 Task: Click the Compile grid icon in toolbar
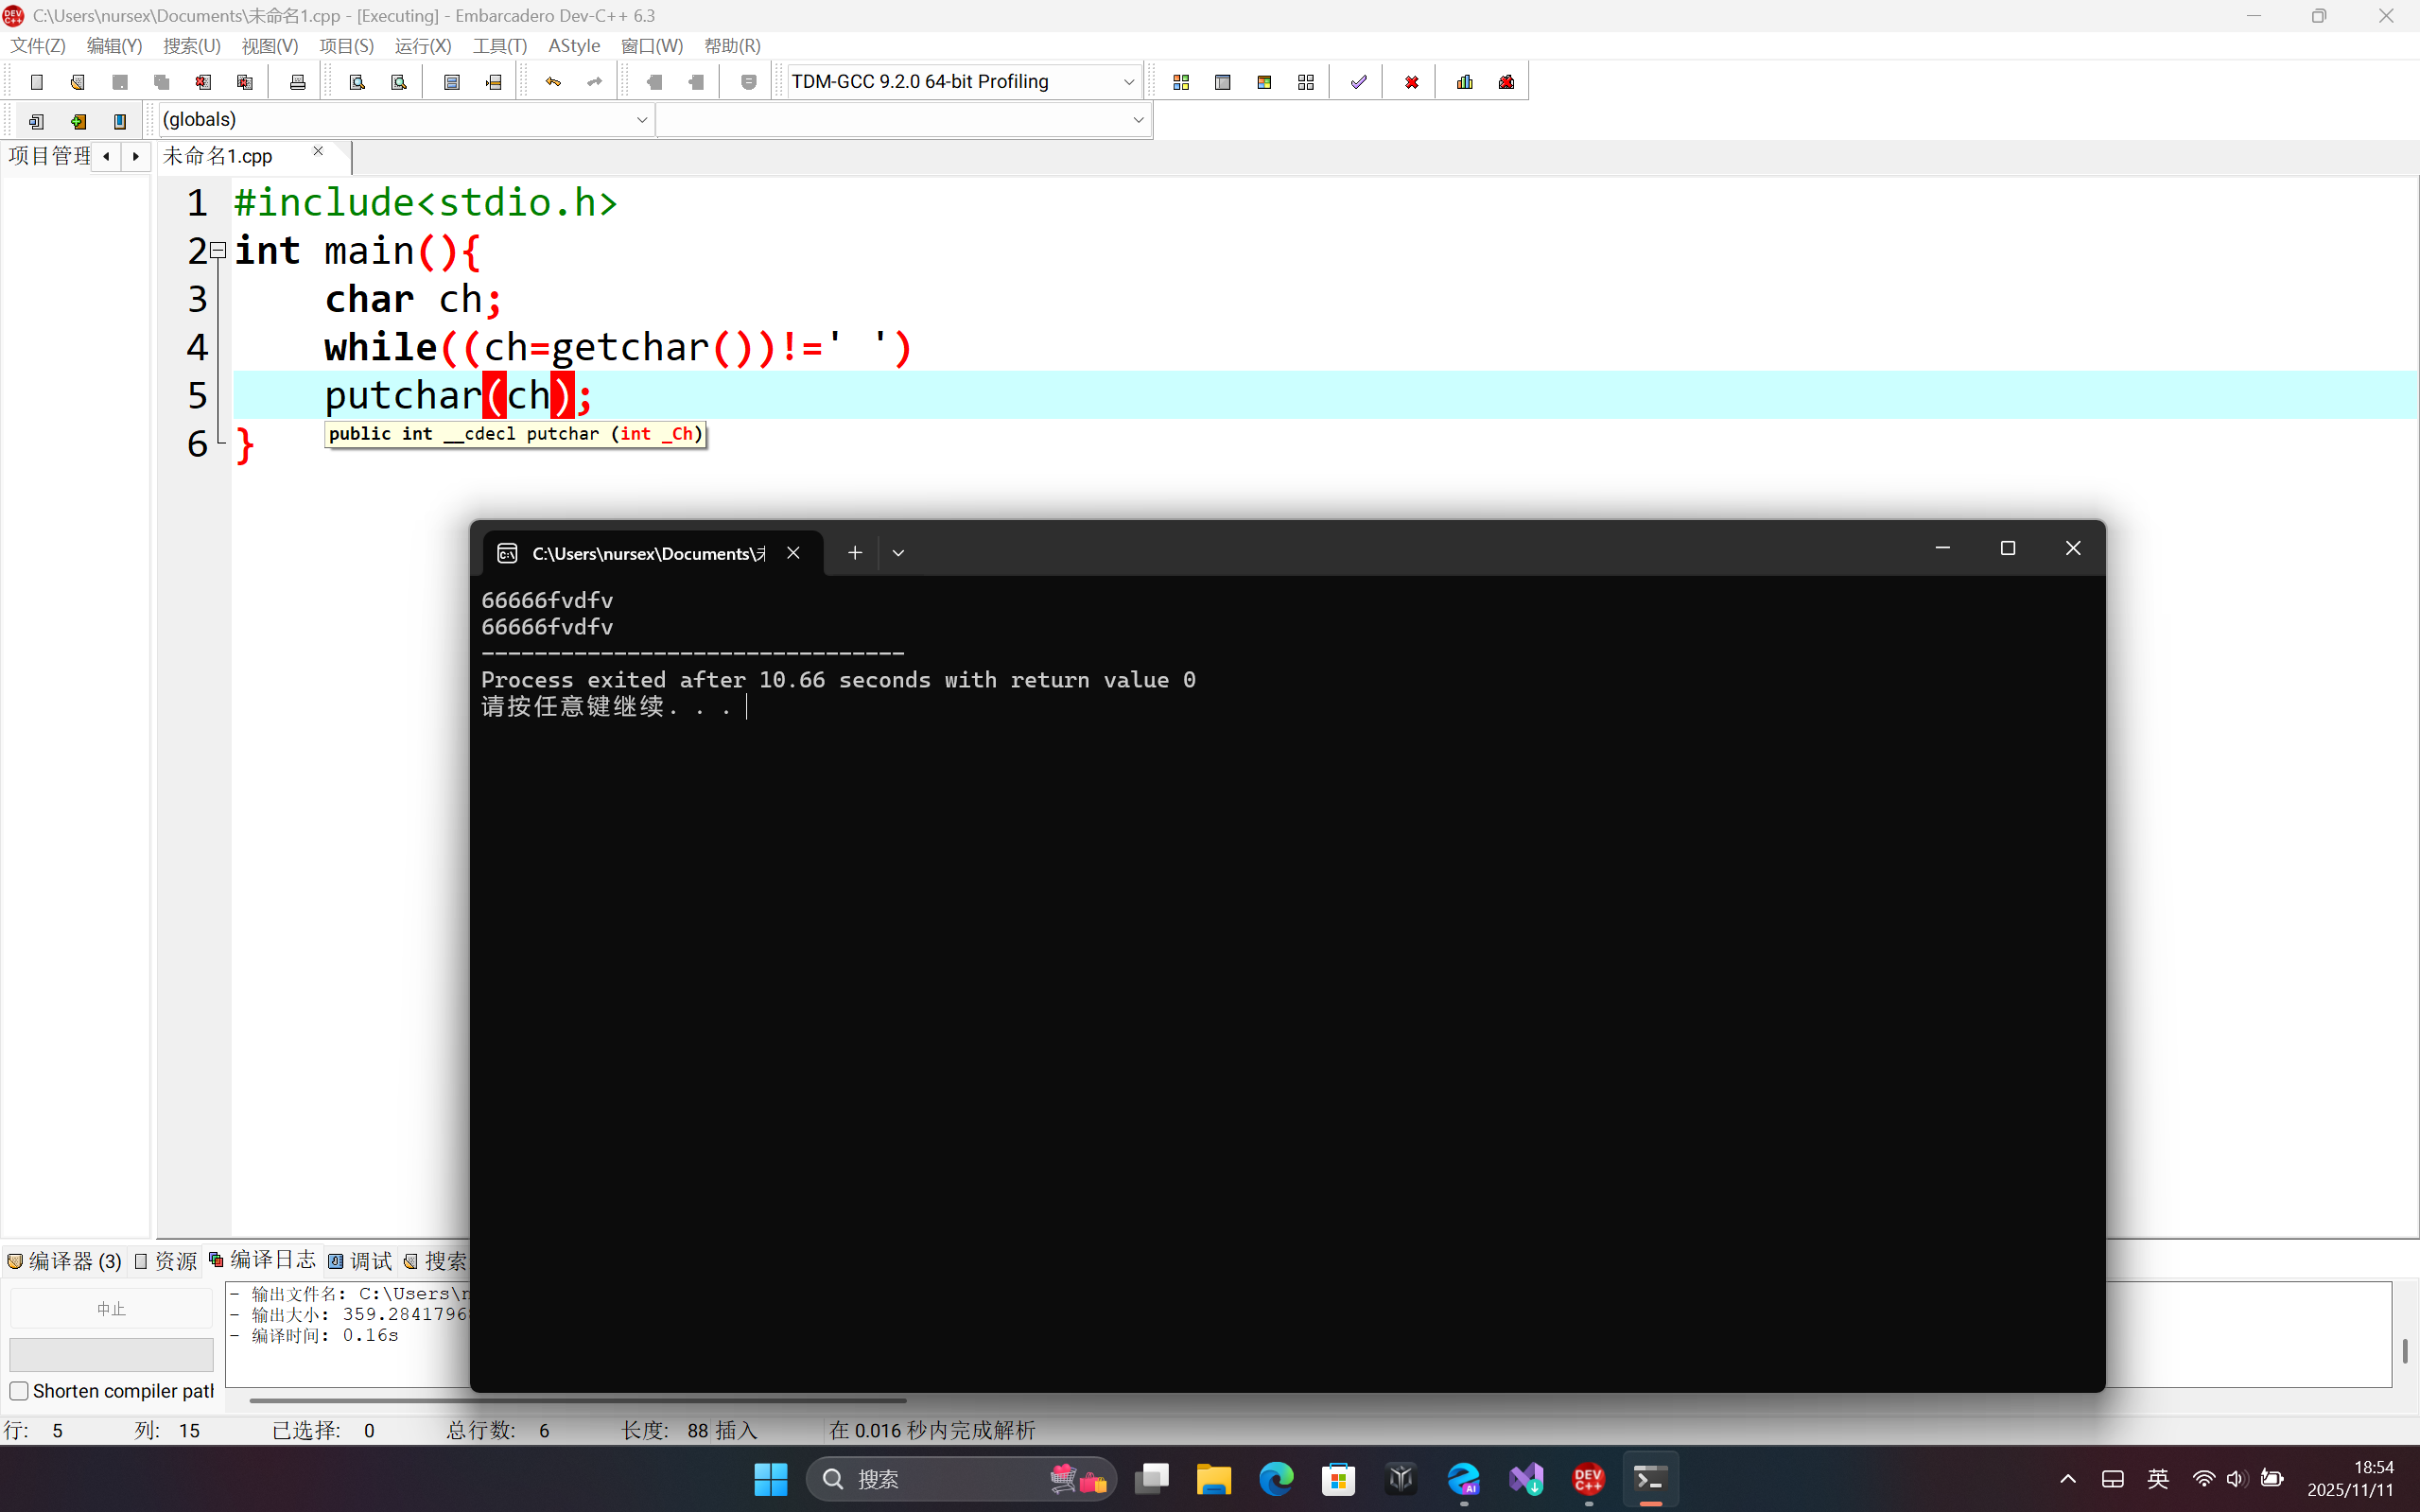click(1181, 82)
